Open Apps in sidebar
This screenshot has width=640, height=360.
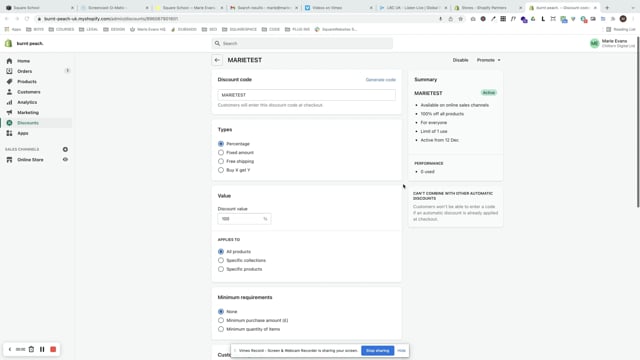pyautogui.click(x=22, y=133)
